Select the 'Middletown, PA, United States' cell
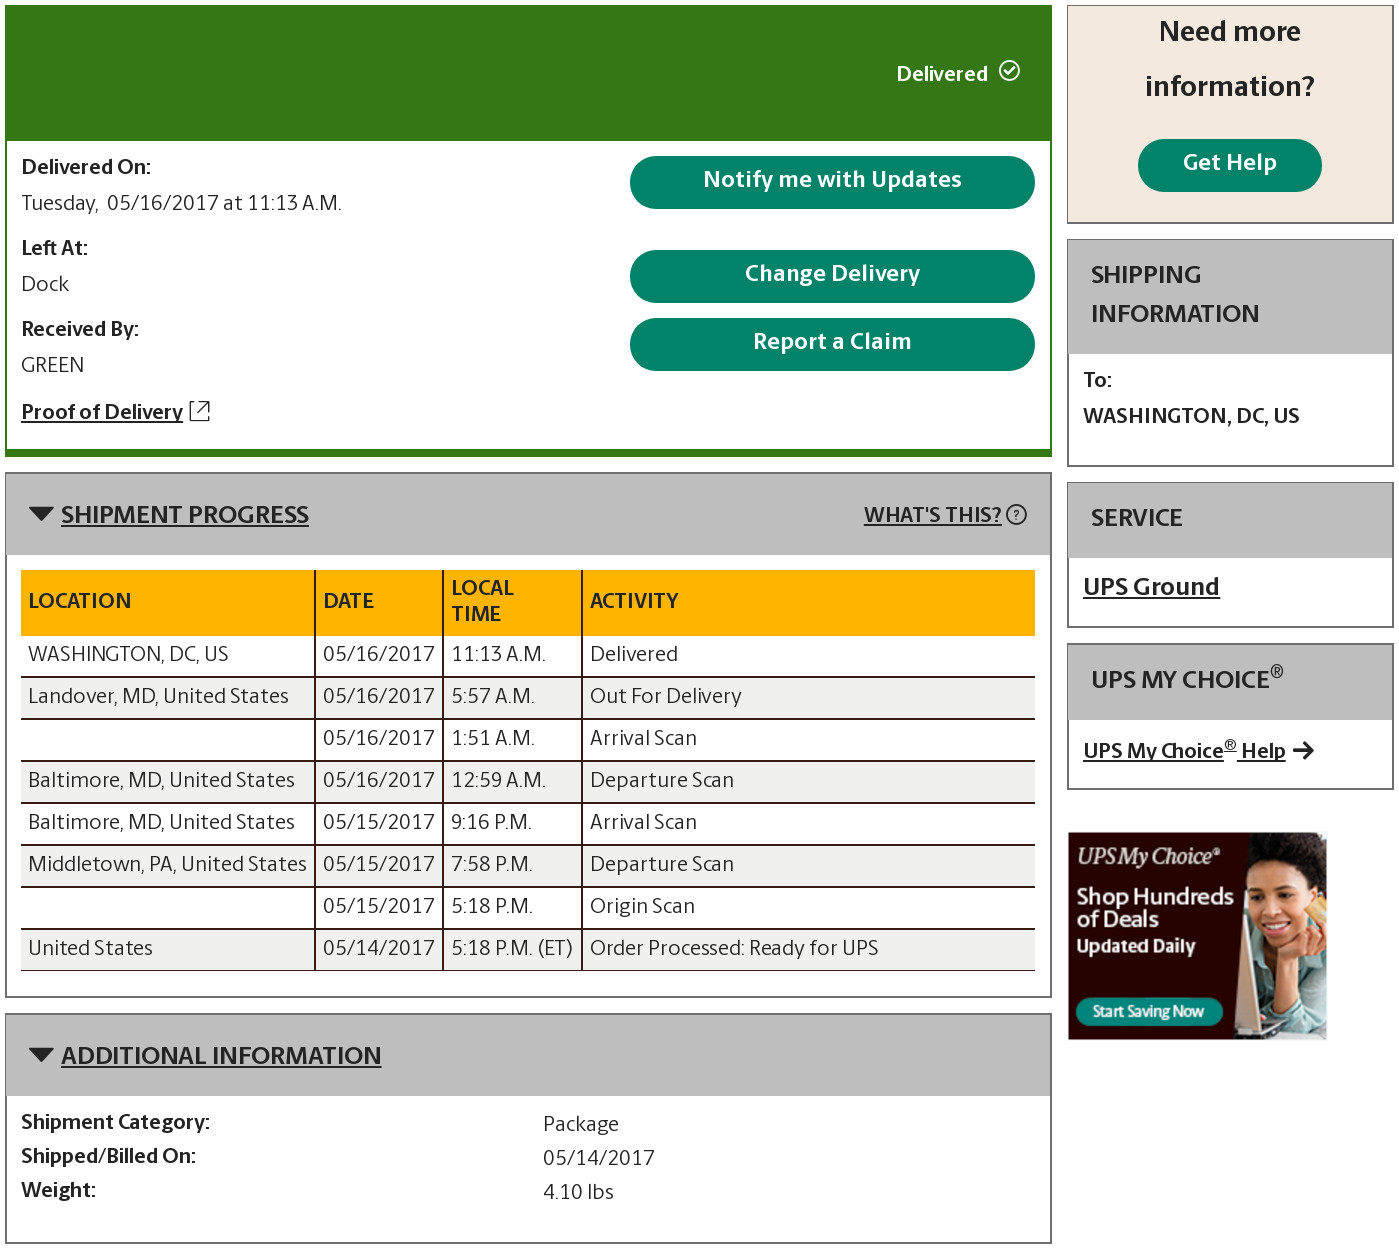The image size is (1399, 1249). tap(167, 865)
